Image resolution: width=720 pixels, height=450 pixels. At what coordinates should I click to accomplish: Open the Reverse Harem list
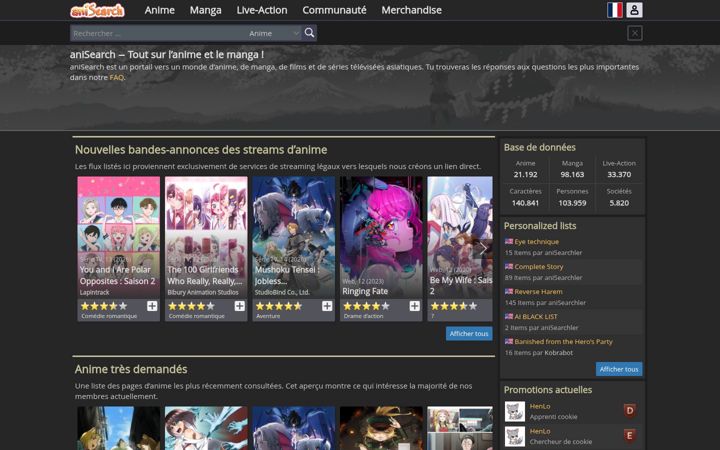coord(538,292)
